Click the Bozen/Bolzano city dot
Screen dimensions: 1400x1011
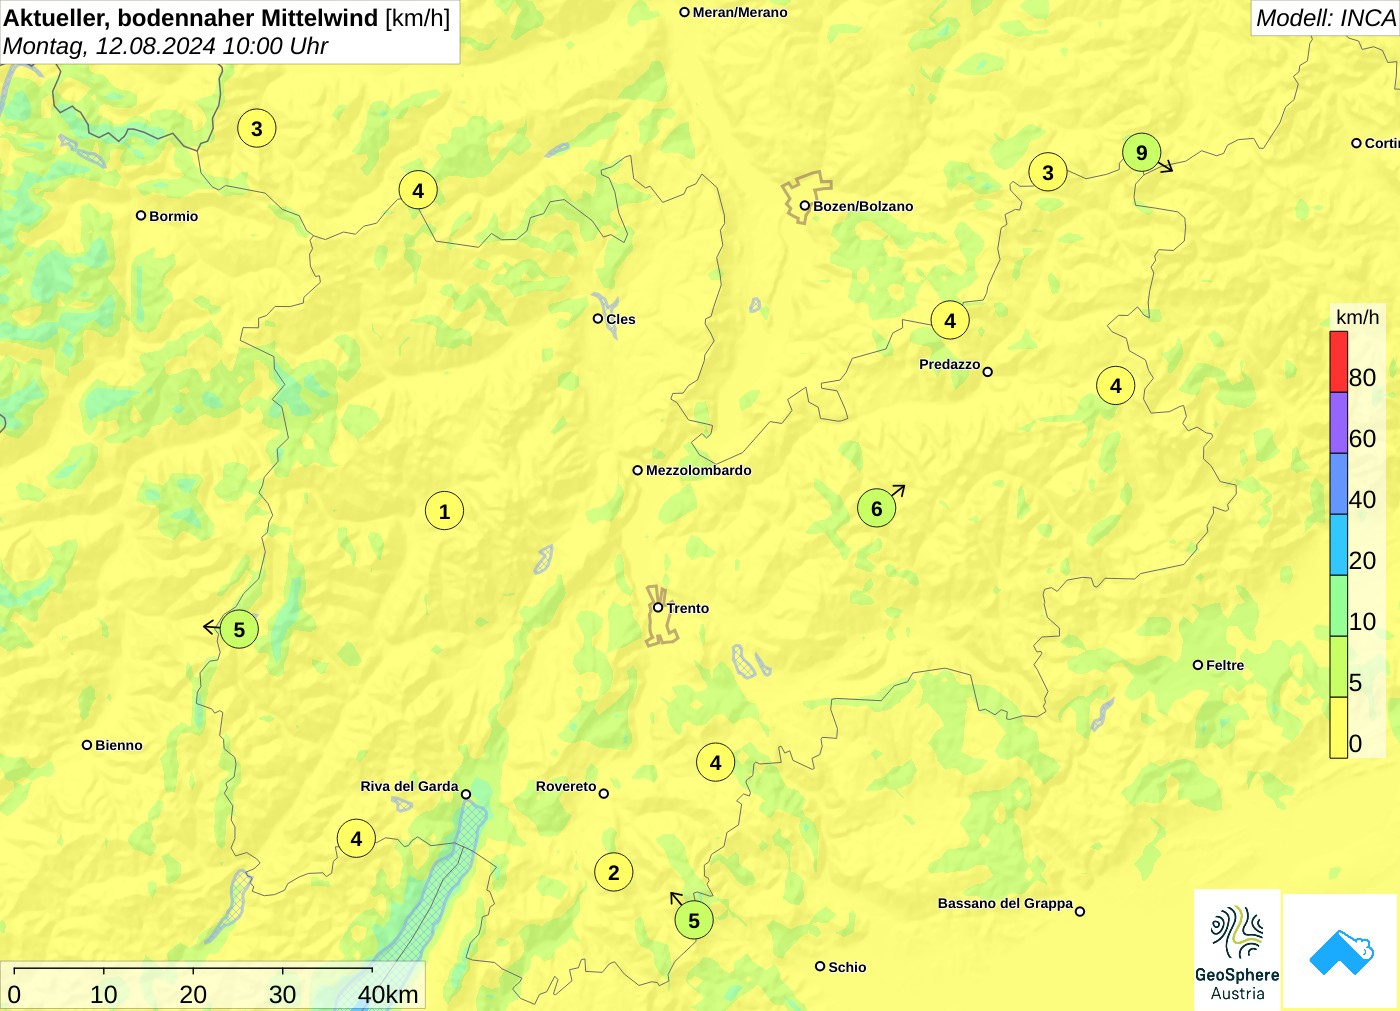pyautogui.click(x=804, y=206)
